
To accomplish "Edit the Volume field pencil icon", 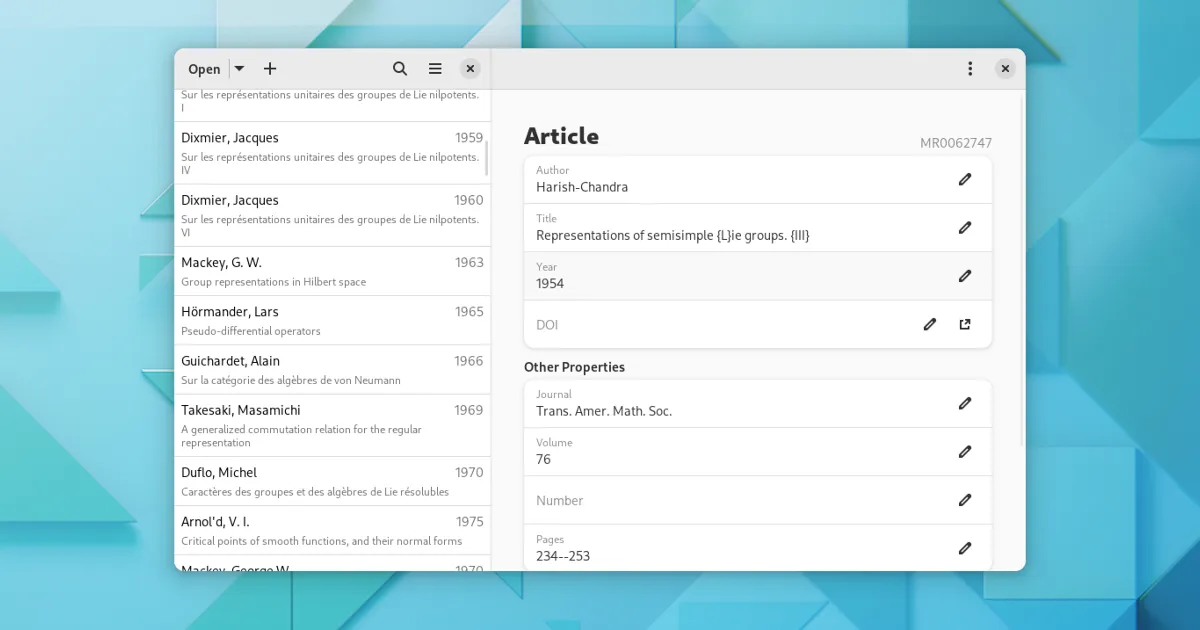I will coord(965,452).
